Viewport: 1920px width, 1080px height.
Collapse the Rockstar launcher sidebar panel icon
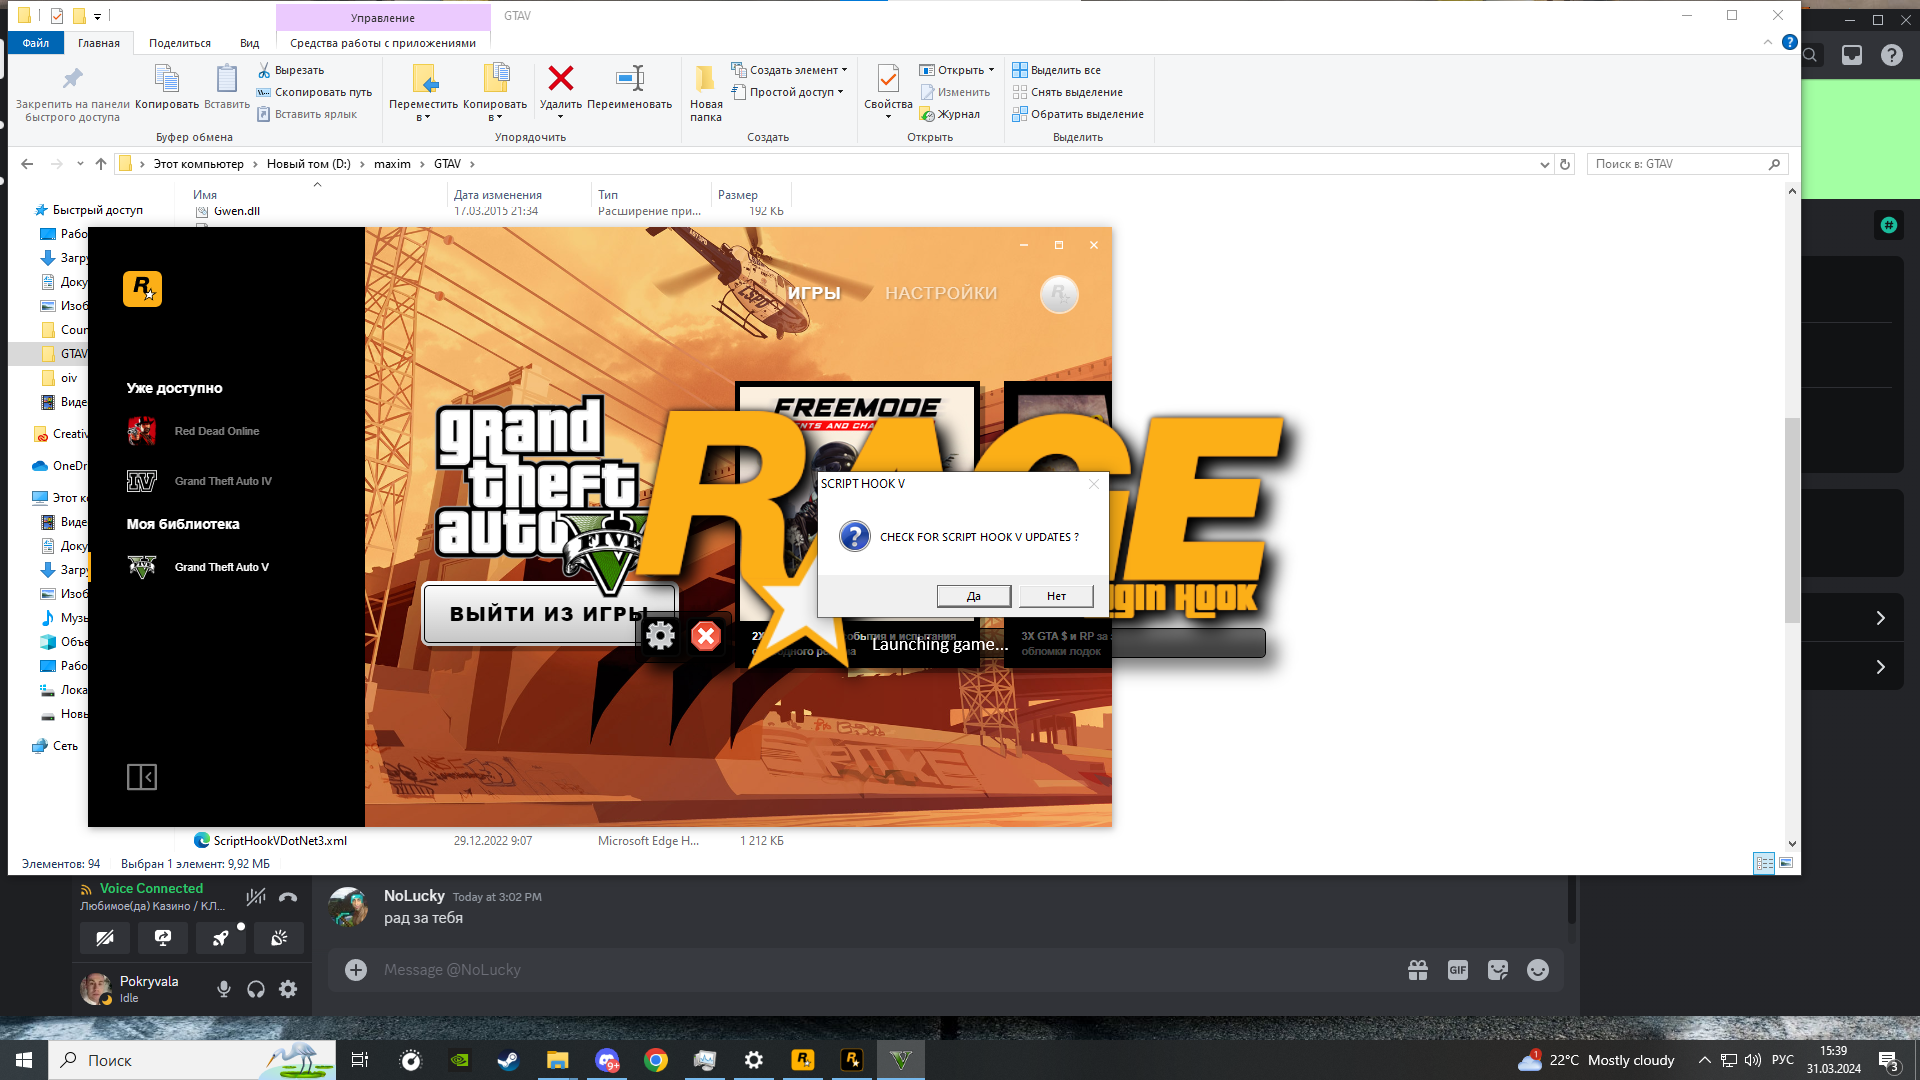tap(142, 777)
